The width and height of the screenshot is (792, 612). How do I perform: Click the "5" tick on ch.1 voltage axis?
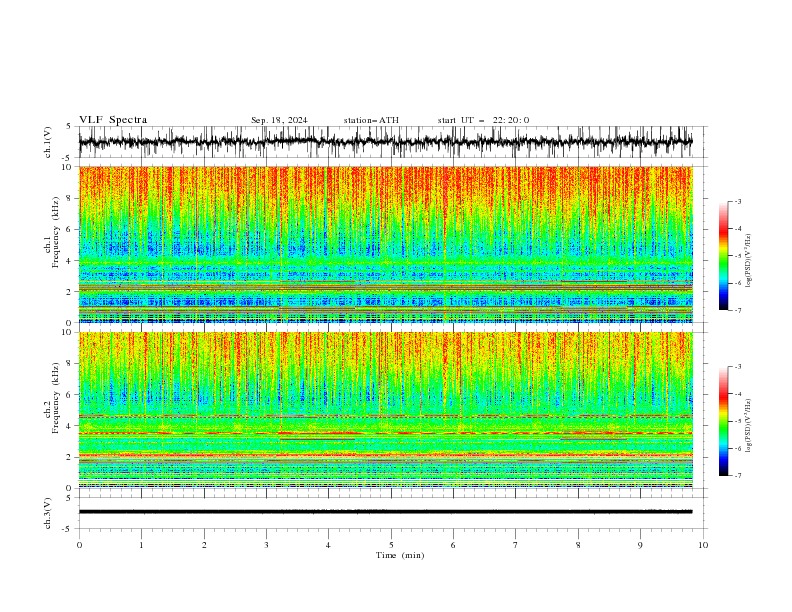[69, 126]
